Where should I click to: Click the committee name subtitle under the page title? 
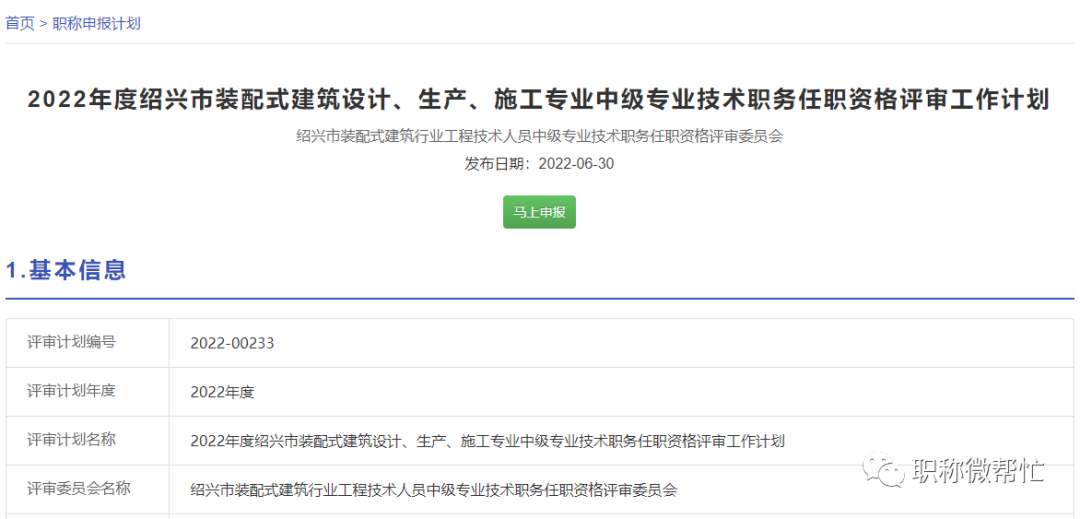(539, 136)
